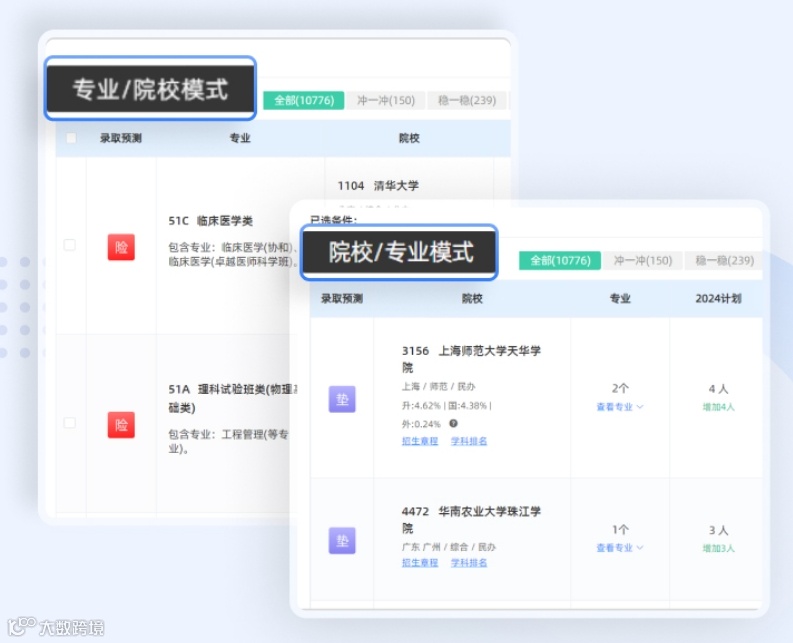Click the red 险 badge for 51C 临床医学类
The width and height of the screenshot is (793, 643).
121,247
